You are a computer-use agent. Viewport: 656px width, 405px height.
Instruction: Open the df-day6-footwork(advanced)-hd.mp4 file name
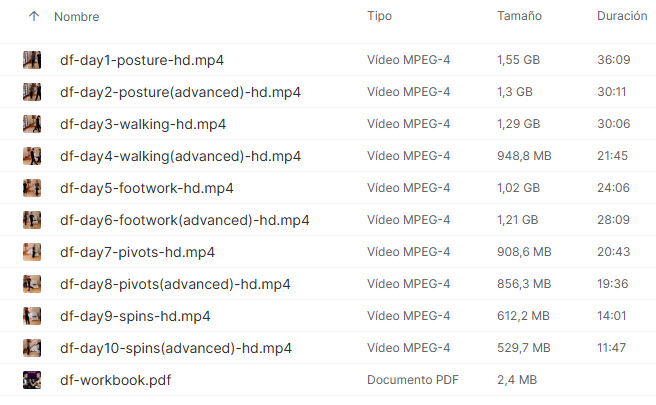pos(184,220)
